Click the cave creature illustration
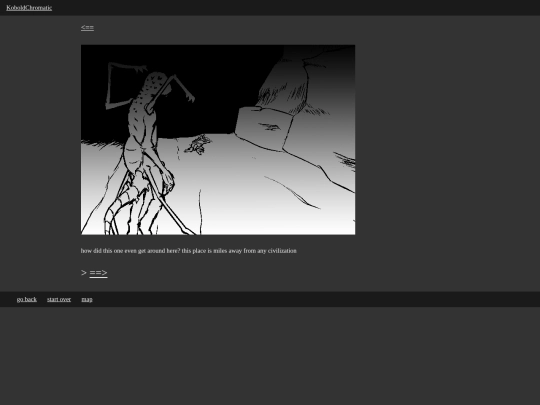Image resolution: width=540 pixels, height=405 pixels. [x=218, y=140]
